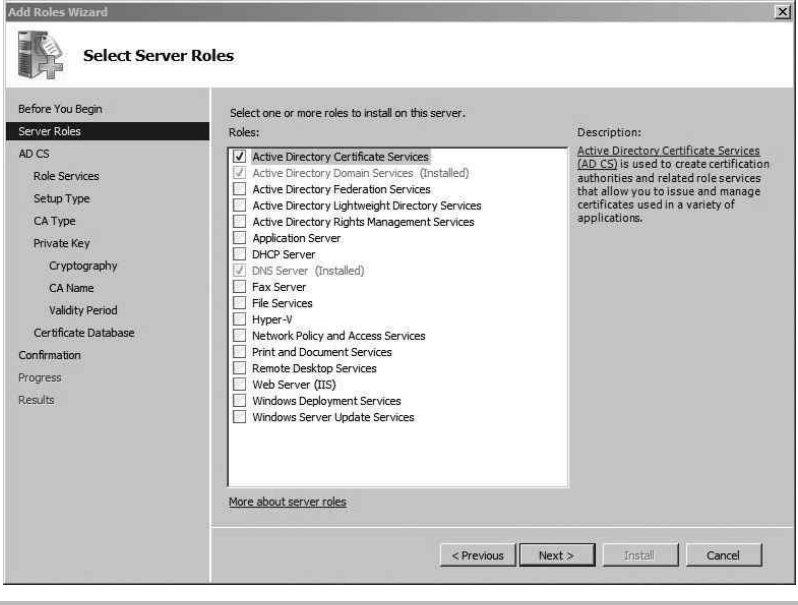This screenshot has width=798, height=605.
Task: Select Print and Document Services checkbox
Action: [x=239, y=352]
